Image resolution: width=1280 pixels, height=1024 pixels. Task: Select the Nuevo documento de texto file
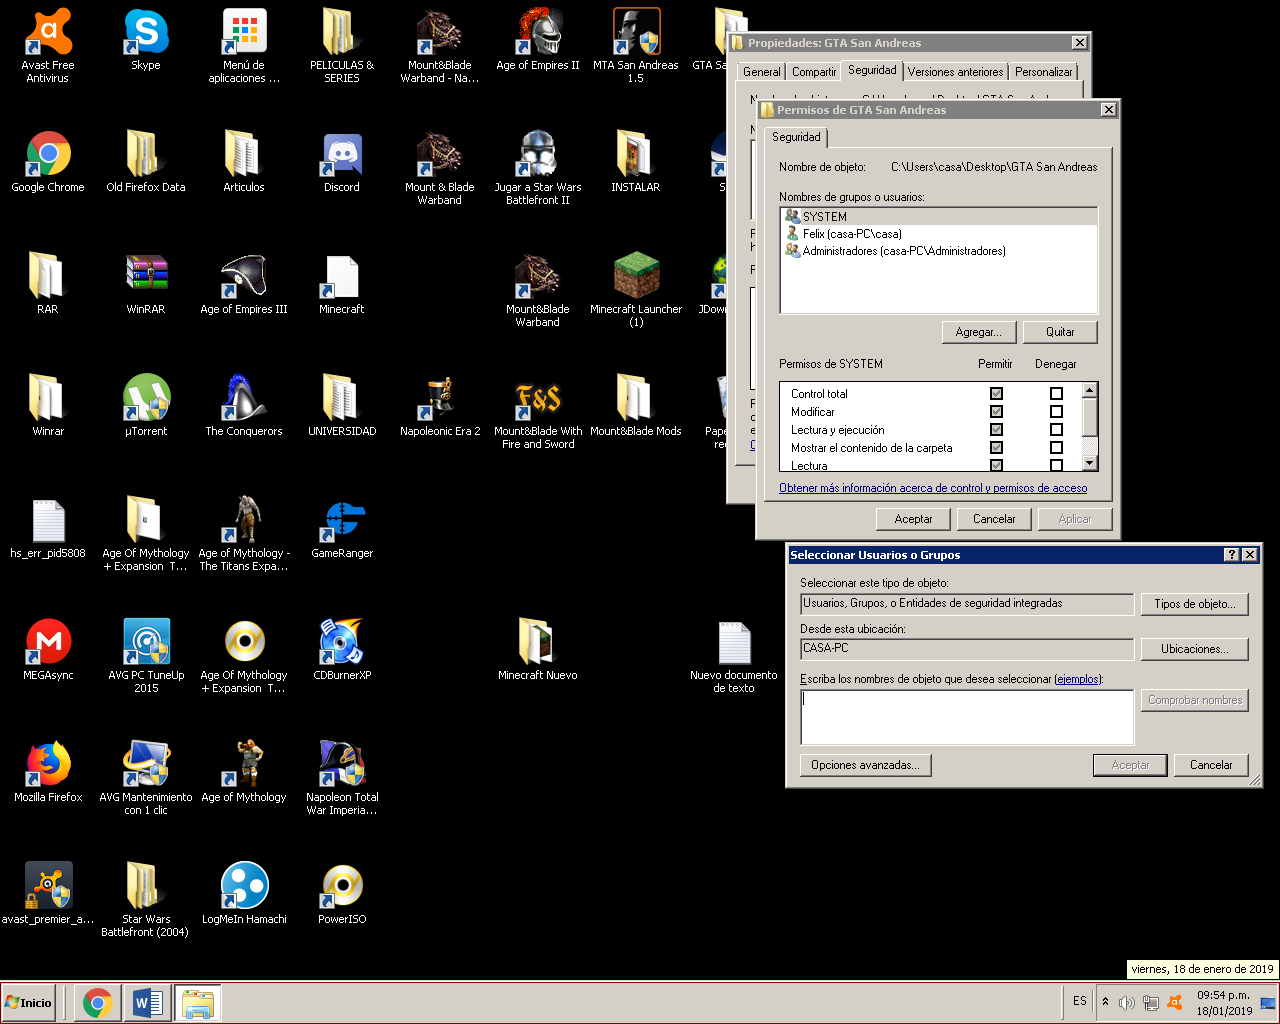point(734,656)
